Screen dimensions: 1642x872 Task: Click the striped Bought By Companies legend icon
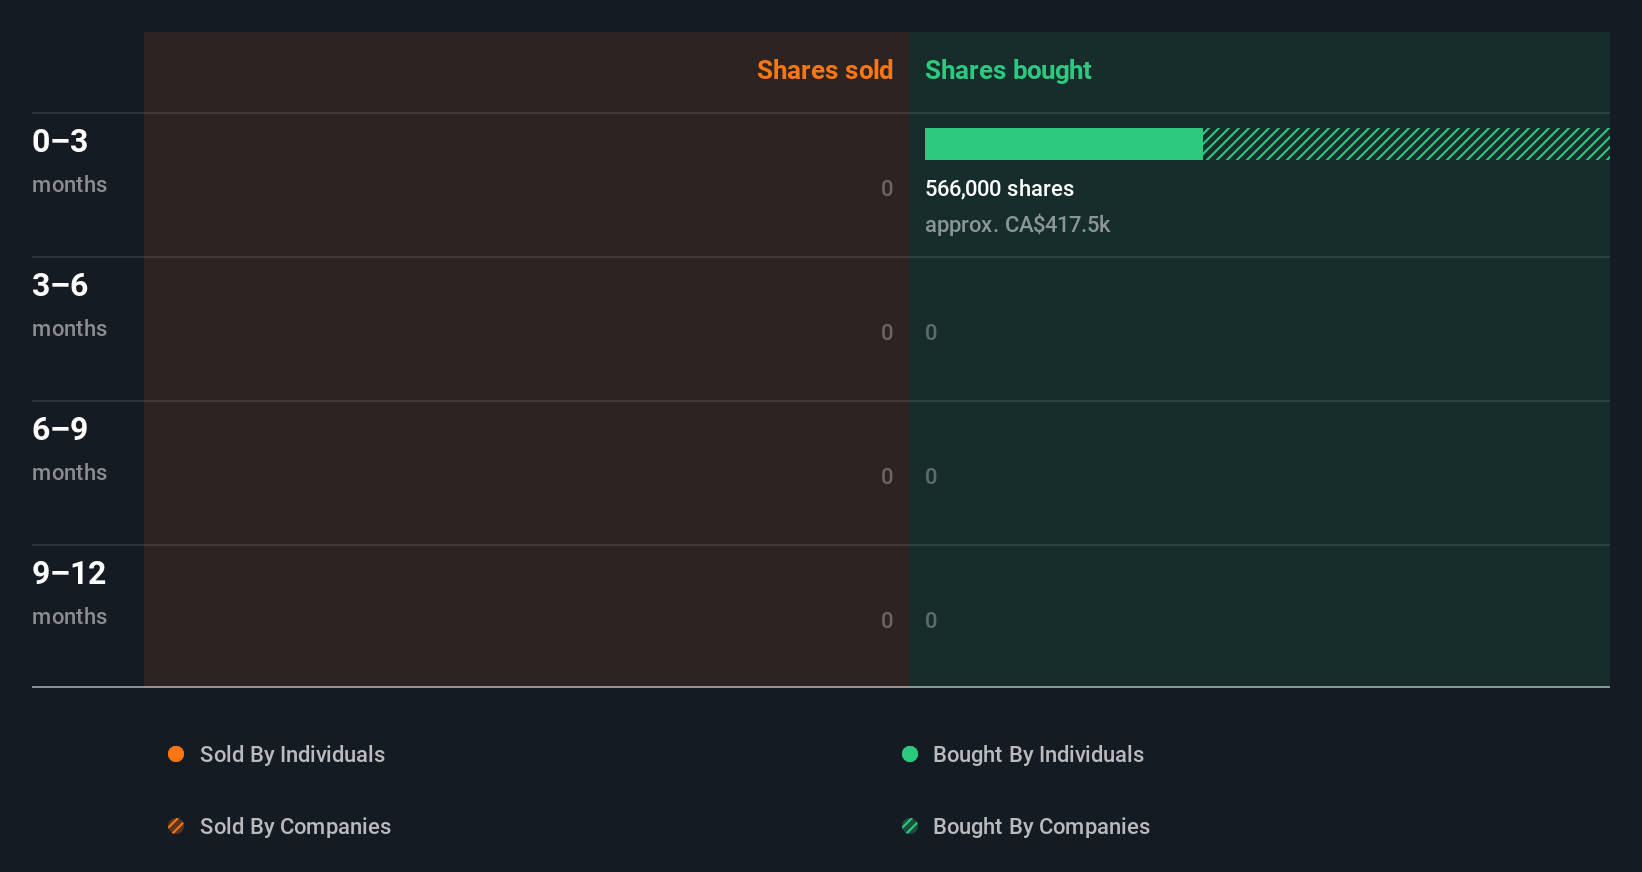tap(910, 826)
